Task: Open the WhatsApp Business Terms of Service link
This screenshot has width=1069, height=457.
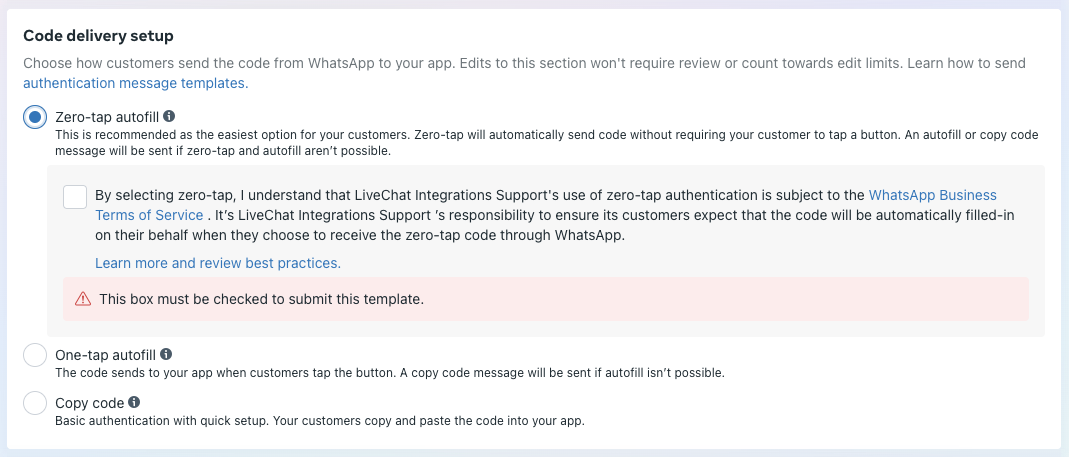Action: 932,195
